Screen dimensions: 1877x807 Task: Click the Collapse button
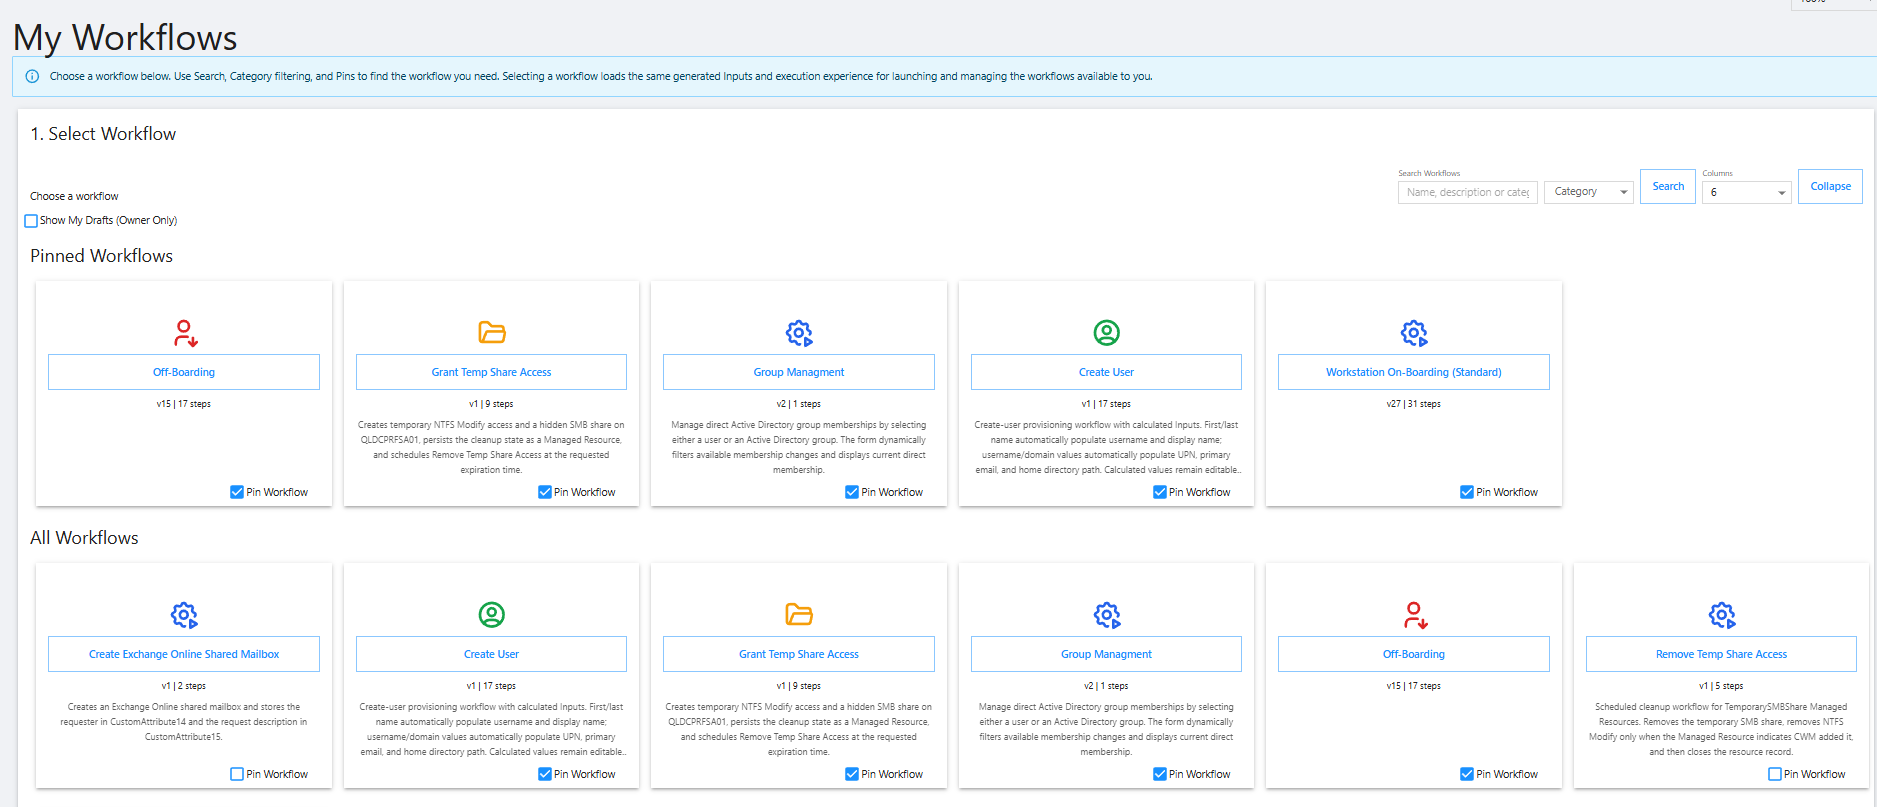coord(1830,186)
